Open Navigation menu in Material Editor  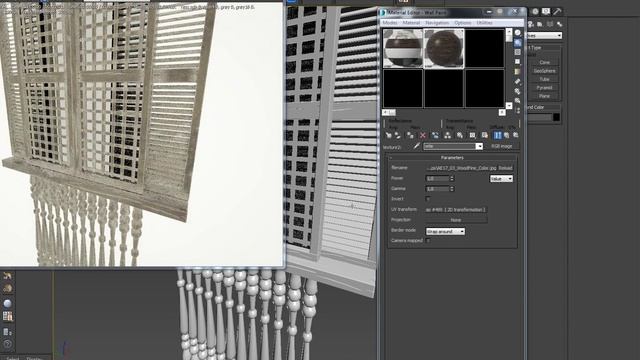(x=437, y=23)
